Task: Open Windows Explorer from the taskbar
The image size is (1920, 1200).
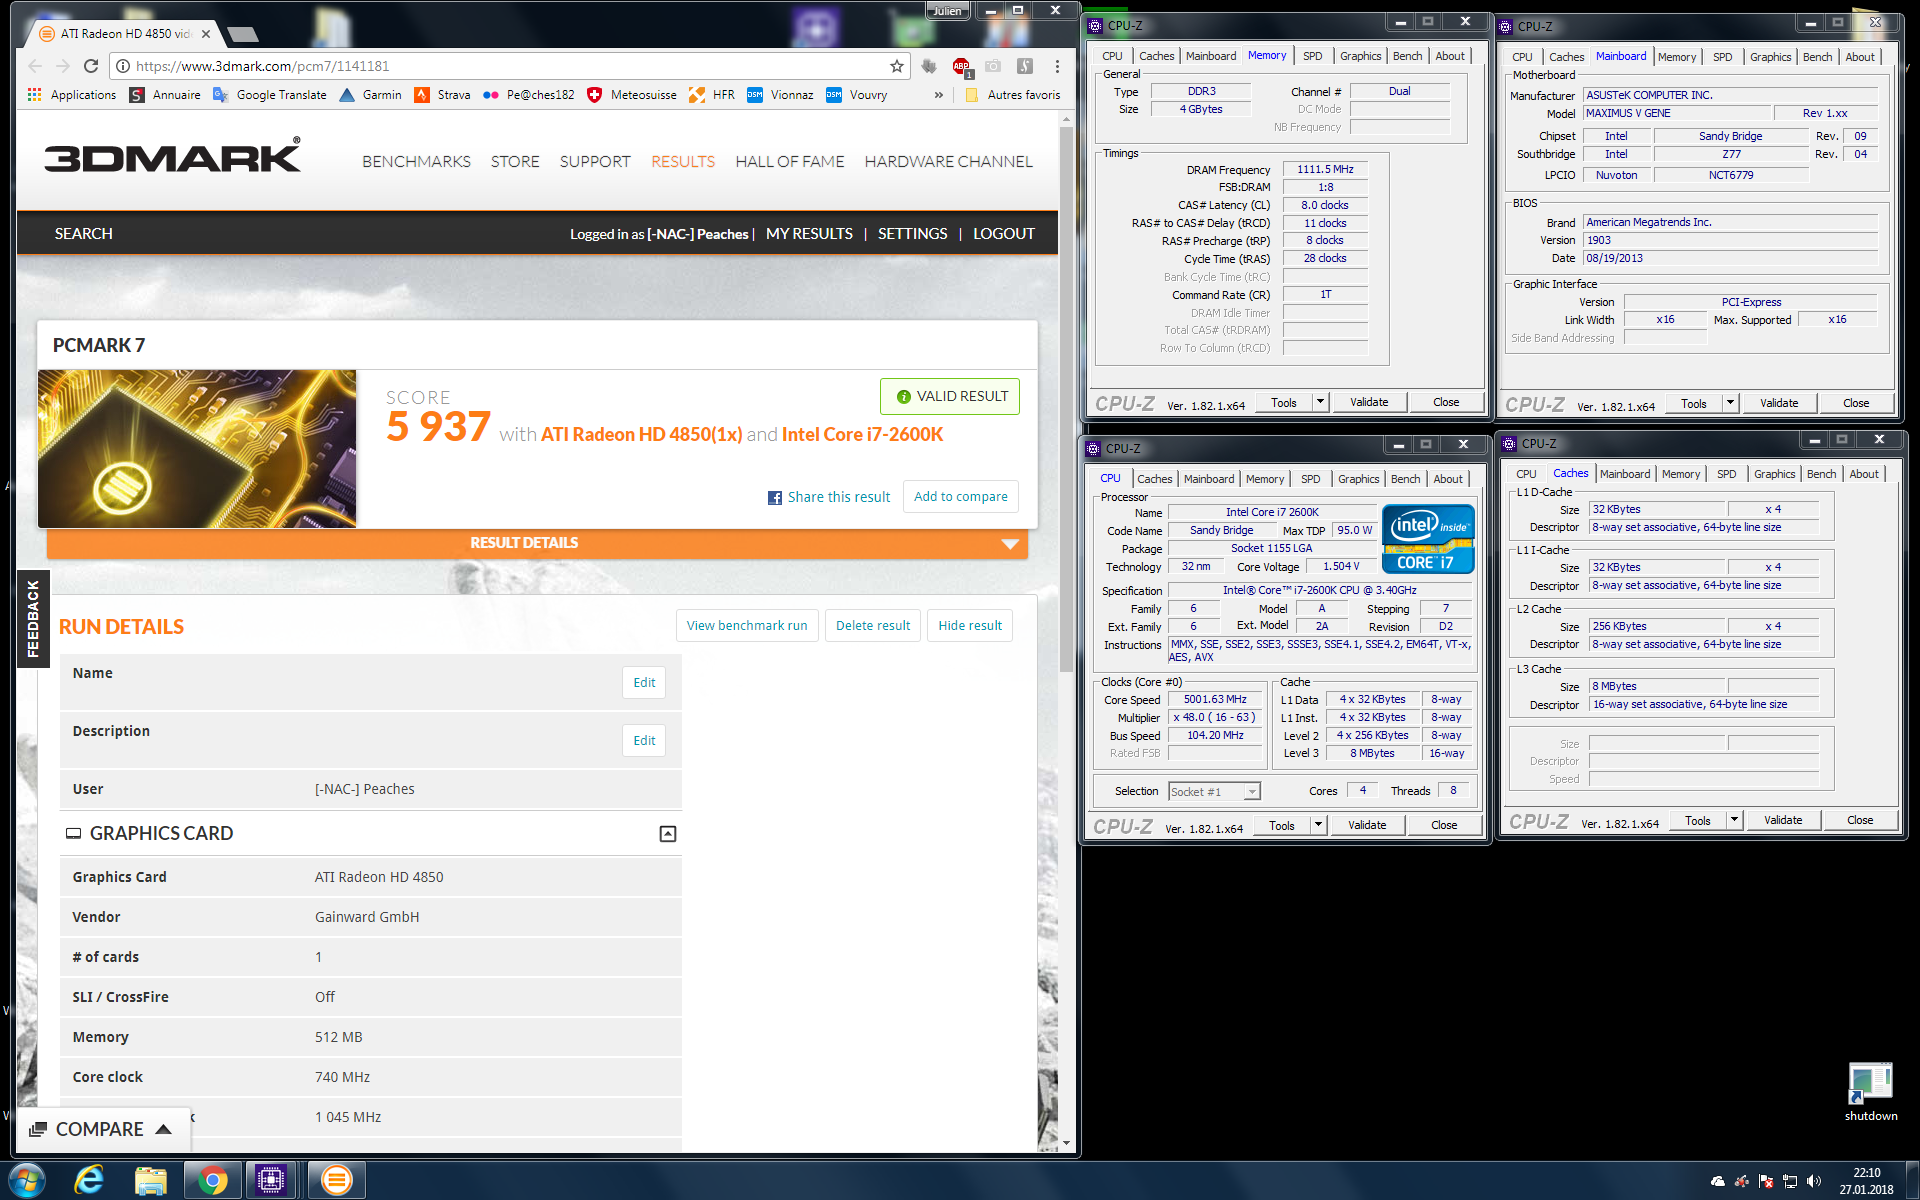Action: [x=151, y=1181]
